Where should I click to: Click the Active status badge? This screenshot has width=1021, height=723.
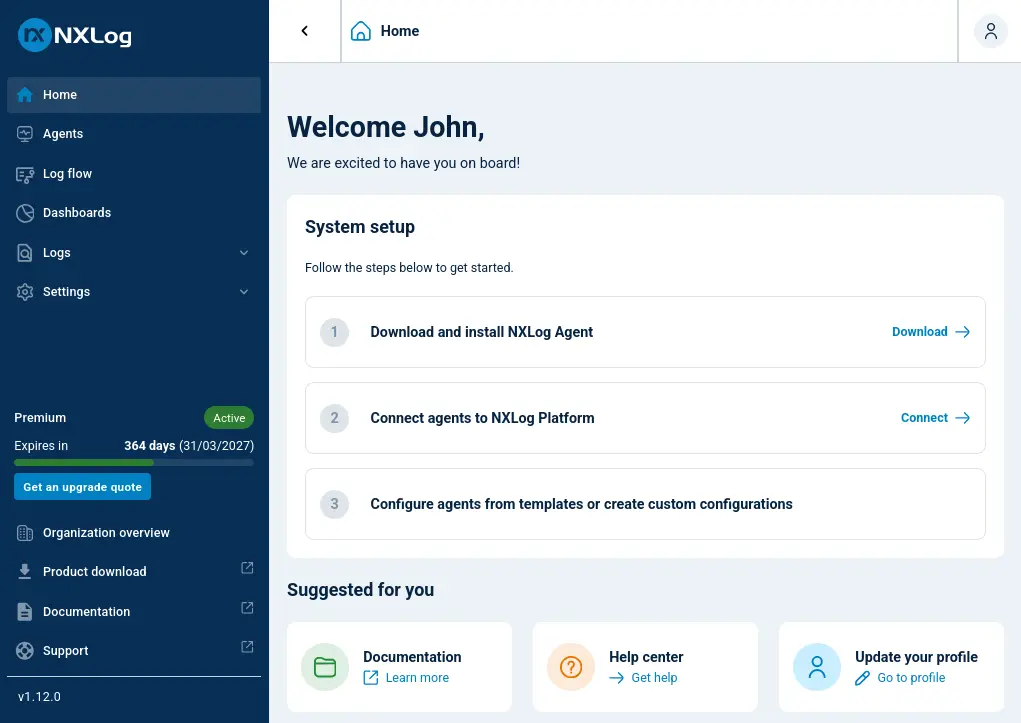pyautogui.click(x=229, y=418)
